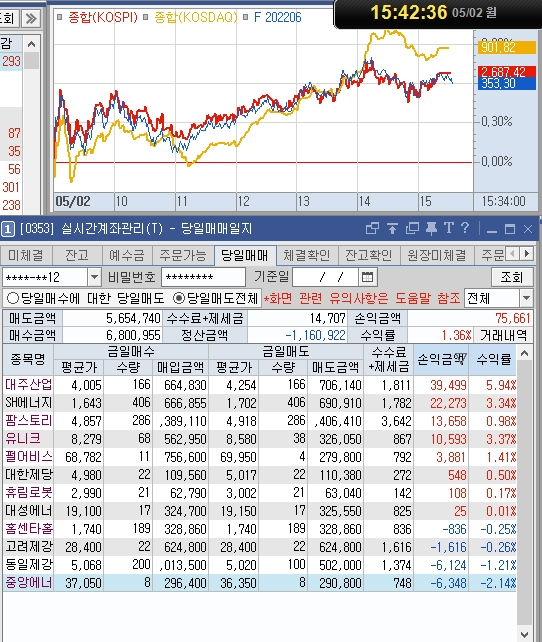Select the 대성에너 row name
Screen dimensions: 542x642
[x=28, y=511]
